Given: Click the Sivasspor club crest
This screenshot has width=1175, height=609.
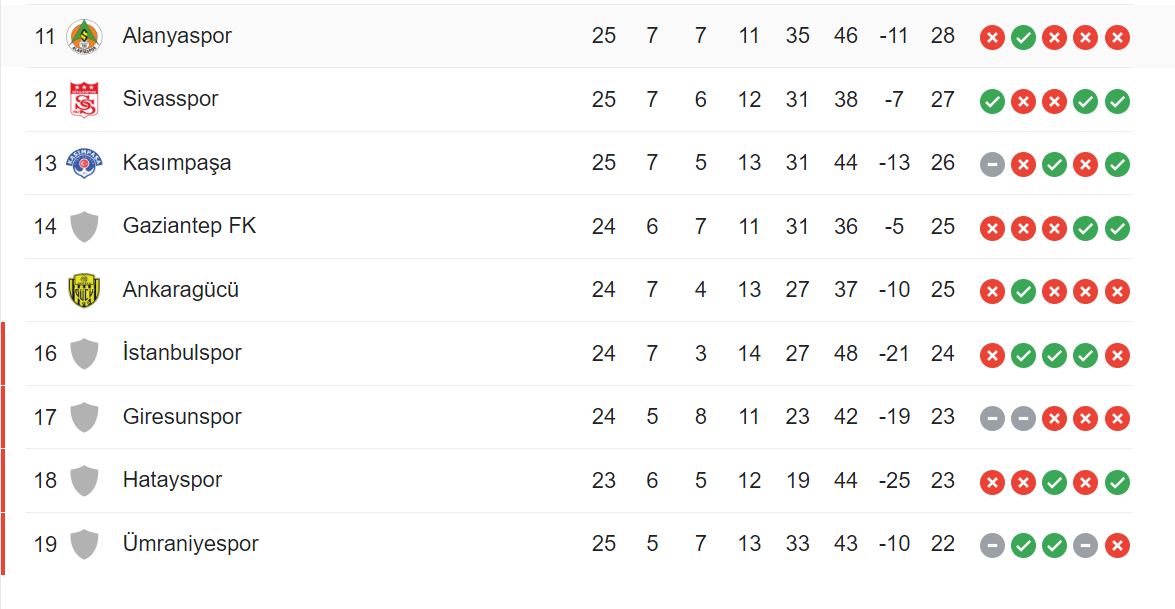Looking at the screenshot, I should pyautogui.click(x=84, y=100).
